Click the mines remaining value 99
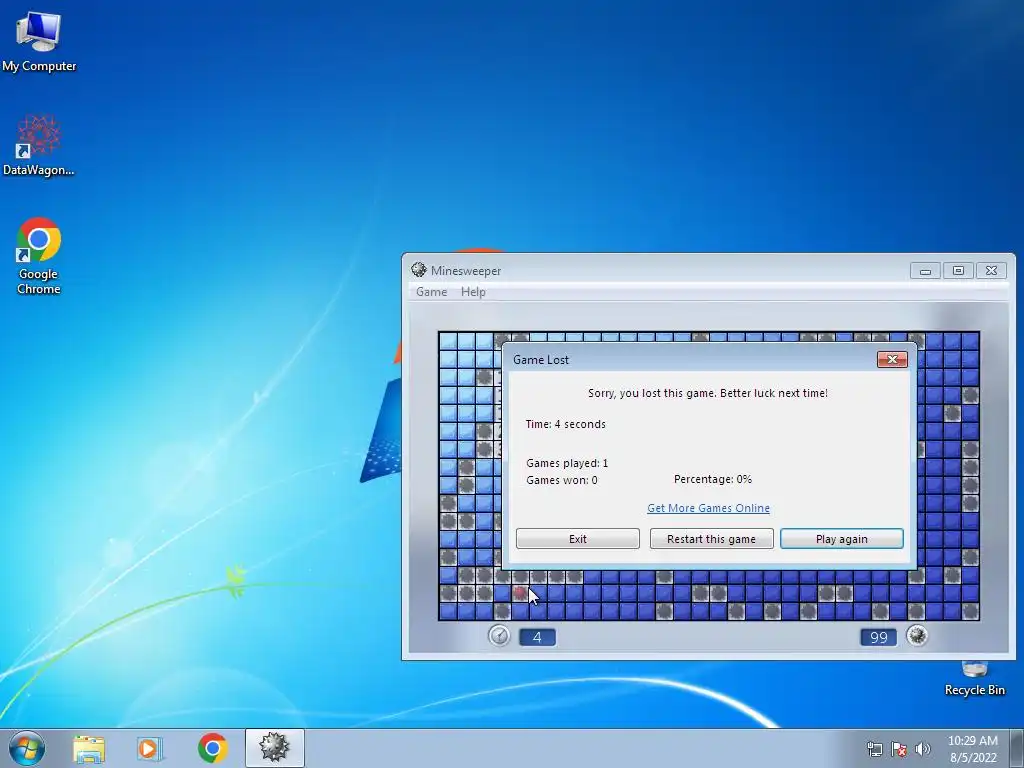This screenshot has height=768, width=1024. 878,637
